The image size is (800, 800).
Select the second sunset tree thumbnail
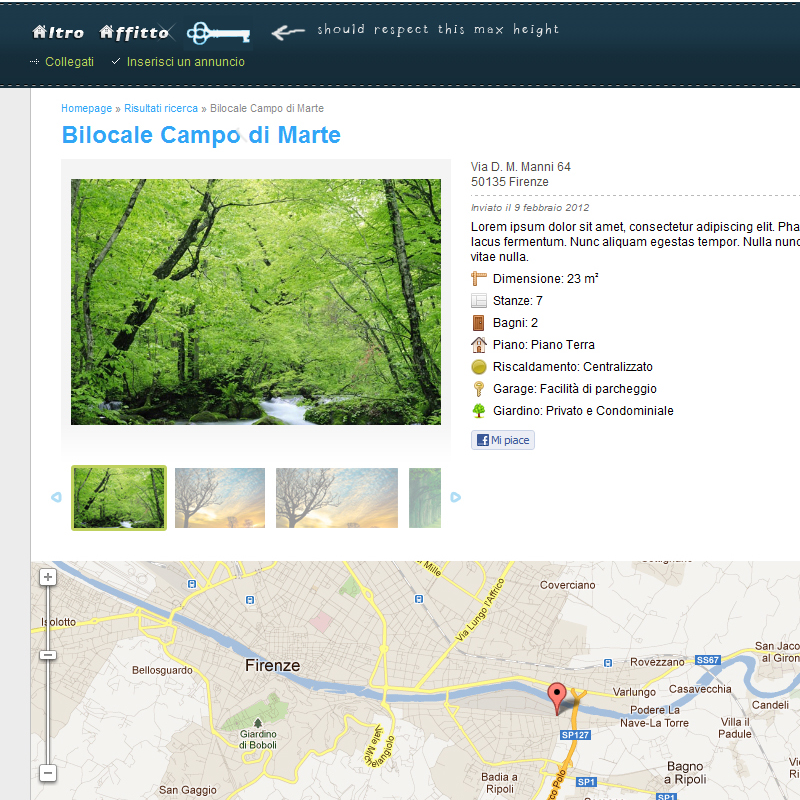[337, 497]
